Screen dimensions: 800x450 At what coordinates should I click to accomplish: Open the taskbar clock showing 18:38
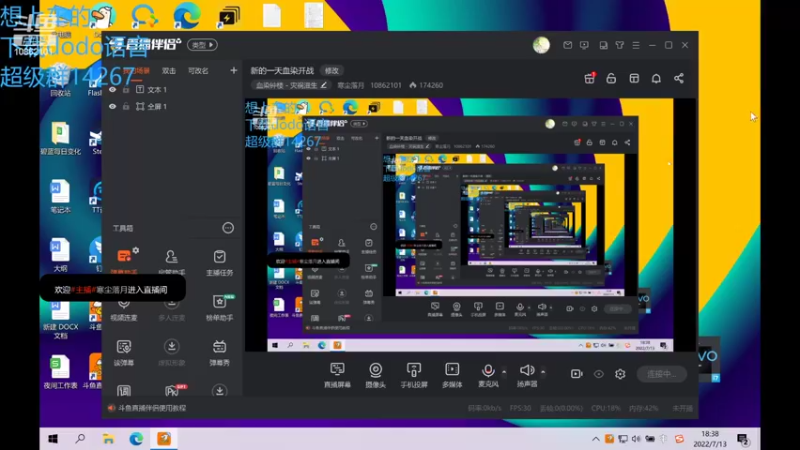pos(710,439)
